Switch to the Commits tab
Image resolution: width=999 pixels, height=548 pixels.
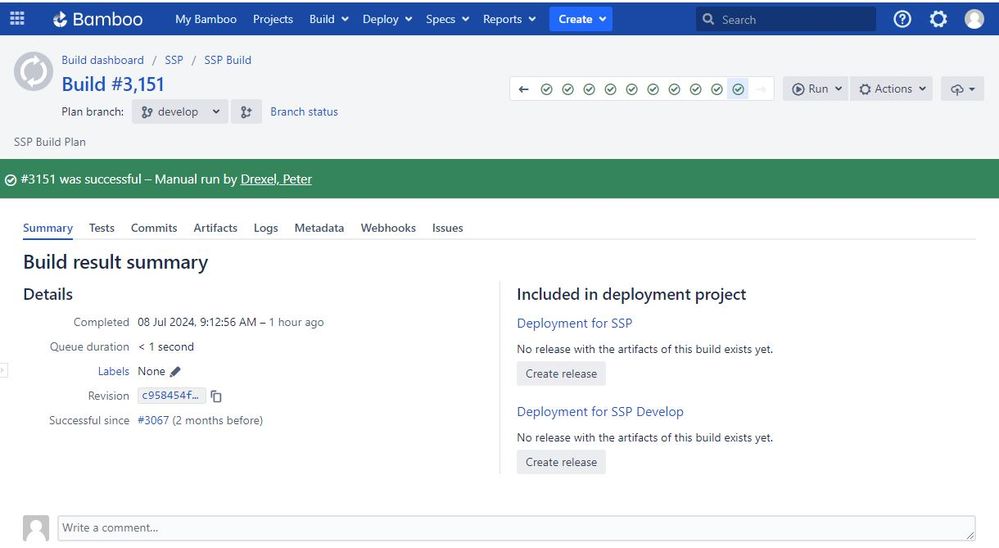point(154,228)
